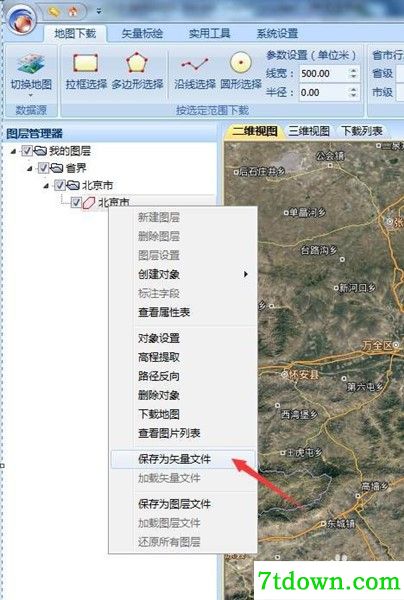
Task: Choose 查看图片列表 from context menu
Action: click(183, 433)
